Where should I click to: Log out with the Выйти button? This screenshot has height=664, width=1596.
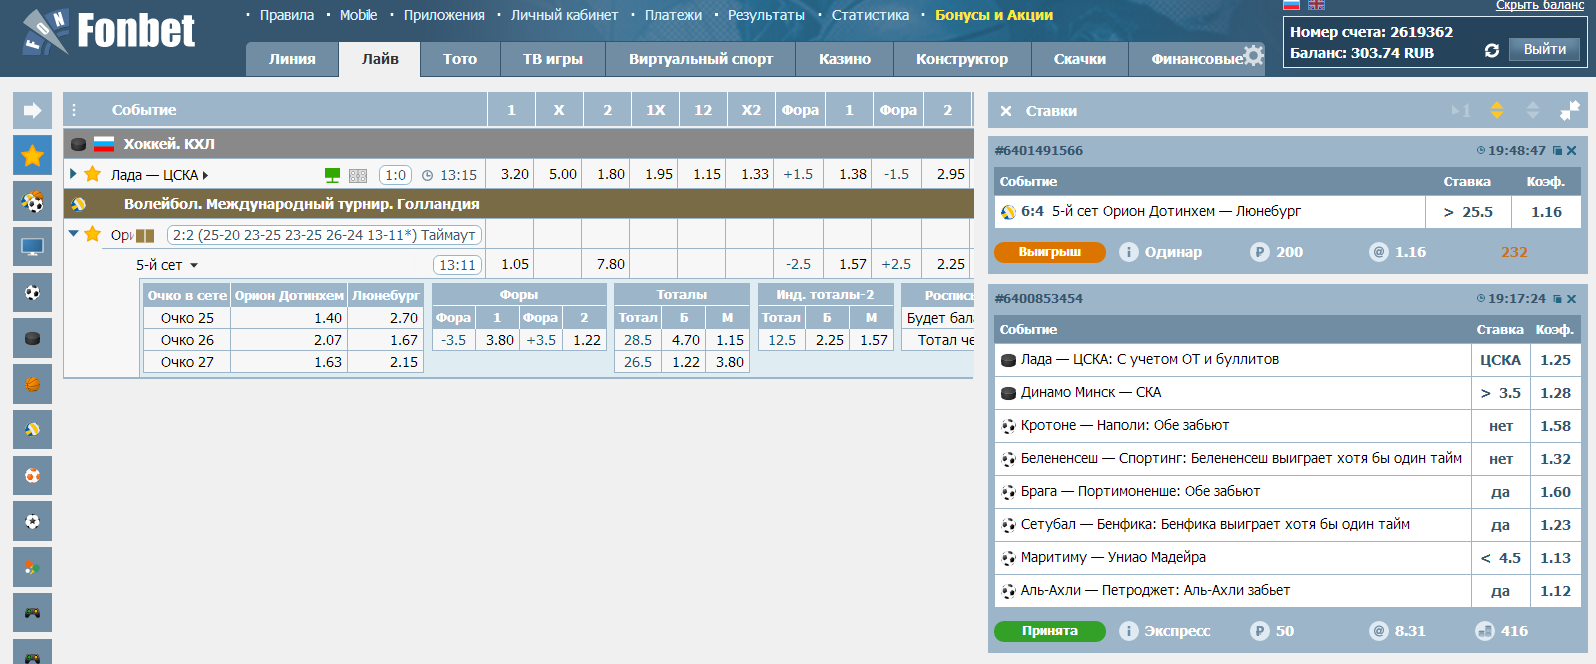pyautogui.click(x=1545, y=49)
